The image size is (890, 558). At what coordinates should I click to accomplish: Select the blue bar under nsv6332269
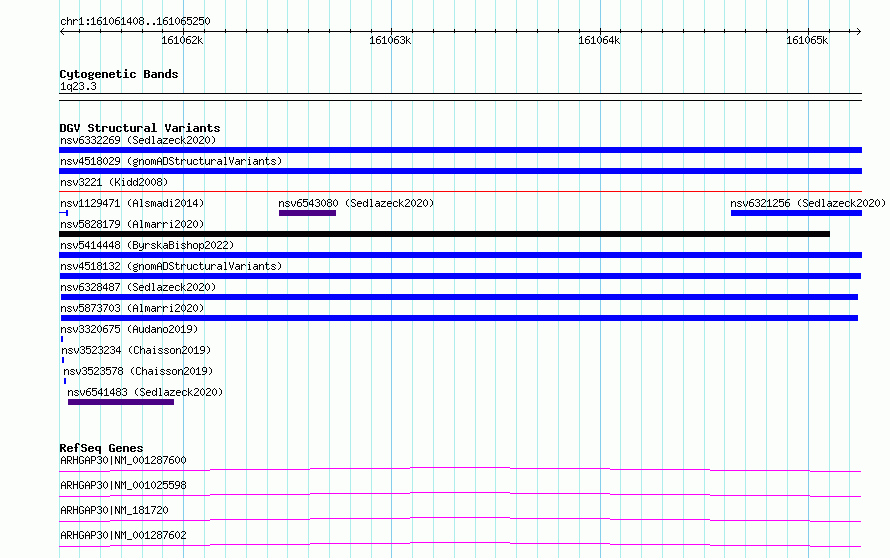coord(460,150)
